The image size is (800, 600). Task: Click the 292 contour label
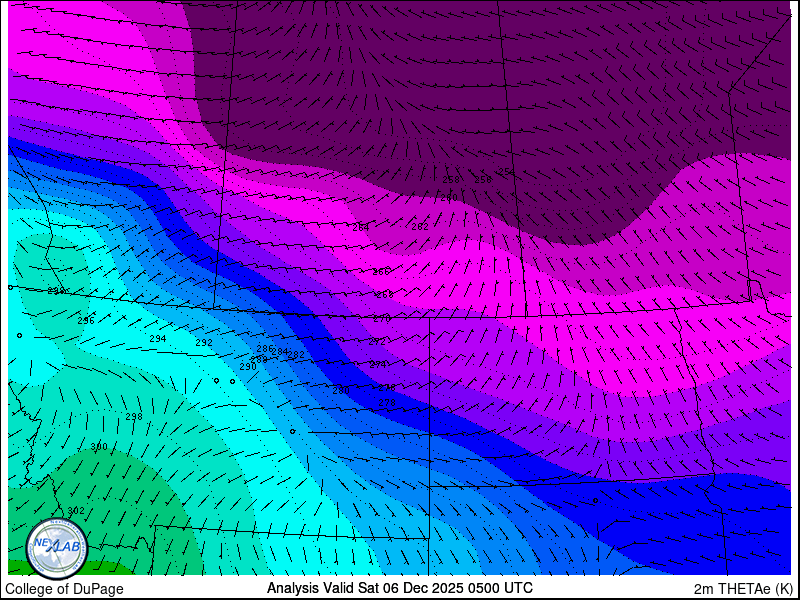point(204,343)
